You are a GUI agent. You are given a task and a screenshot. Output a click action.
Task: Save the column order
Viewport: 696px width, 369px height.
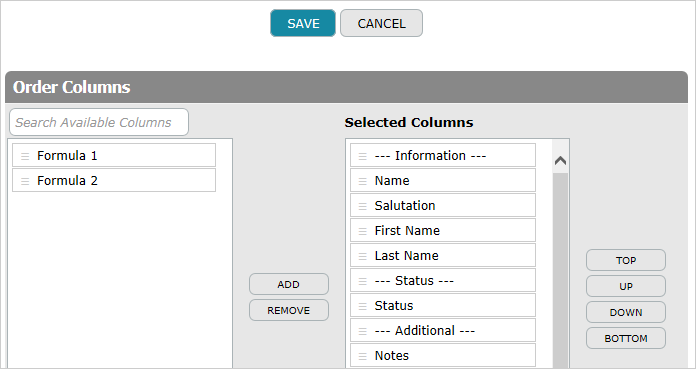[x=303, y=23]
